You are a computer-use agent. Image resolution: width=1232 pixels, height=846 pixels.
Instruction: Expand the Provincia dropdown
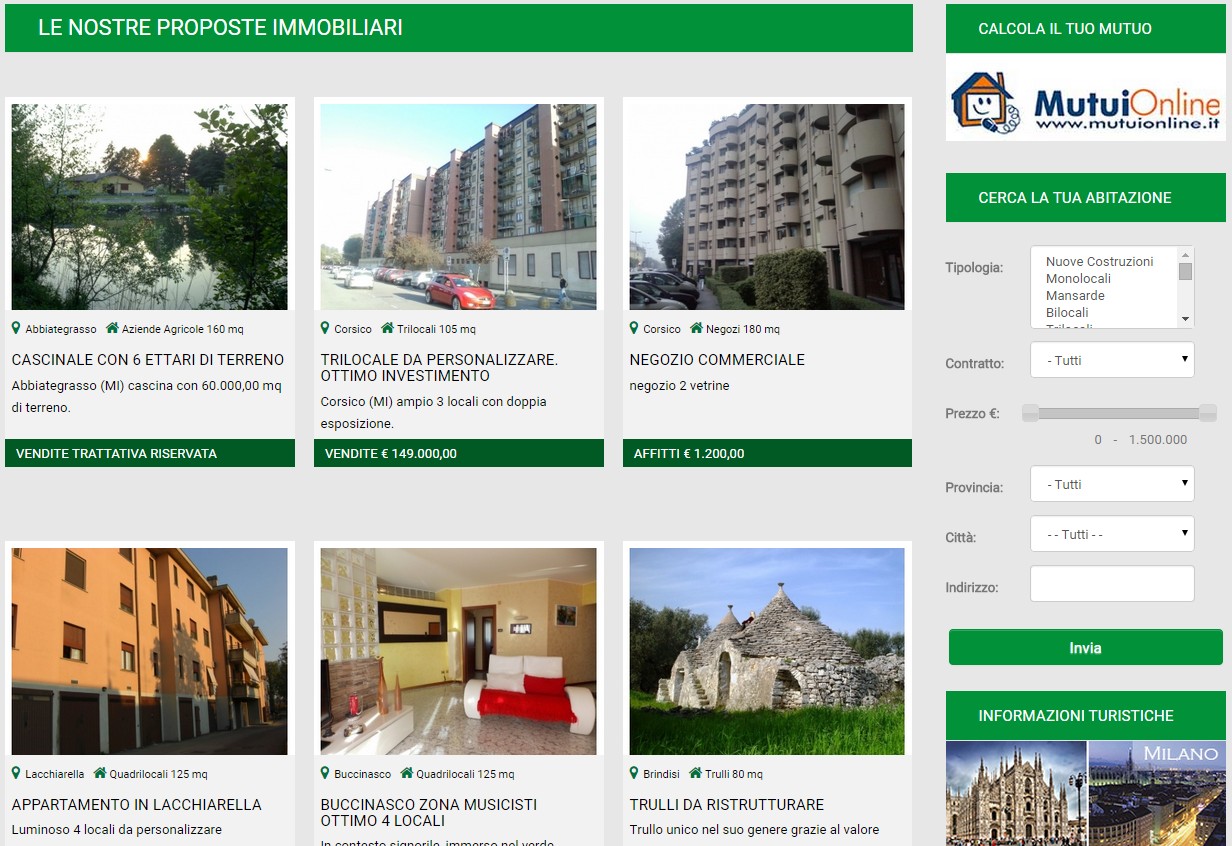(1112, 484)
